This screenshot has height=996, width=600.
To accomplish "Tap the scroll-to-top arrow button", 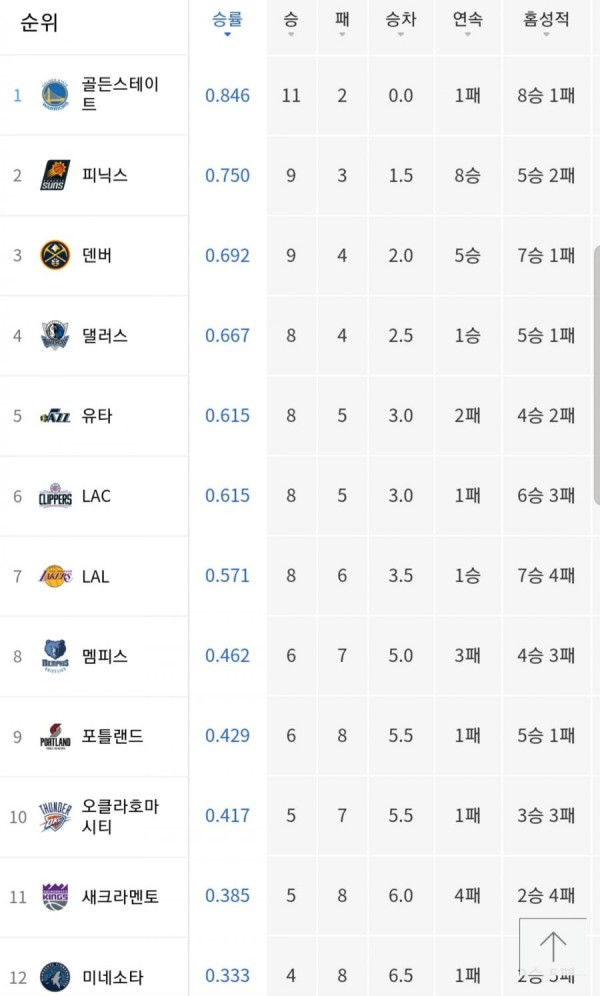I will 552,946.
